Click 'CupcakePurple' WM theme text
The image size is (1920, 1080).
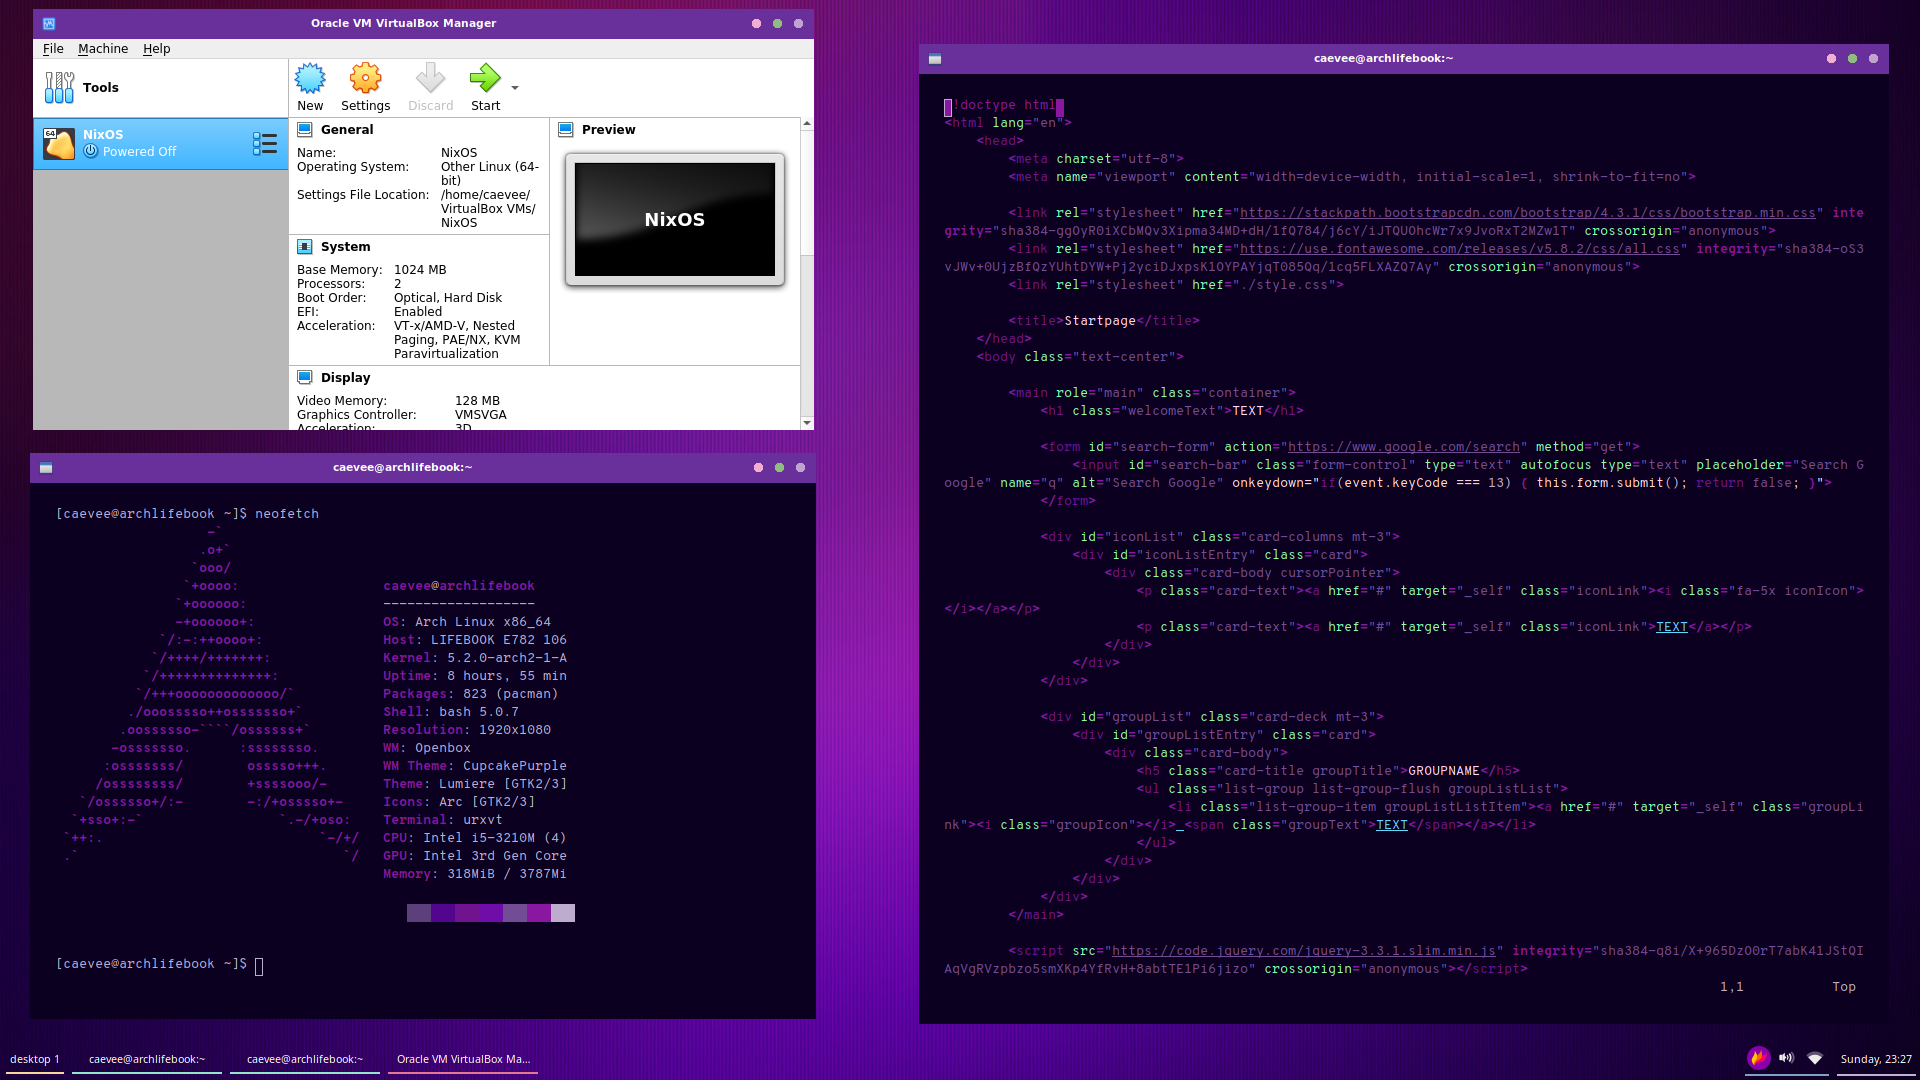515,766
